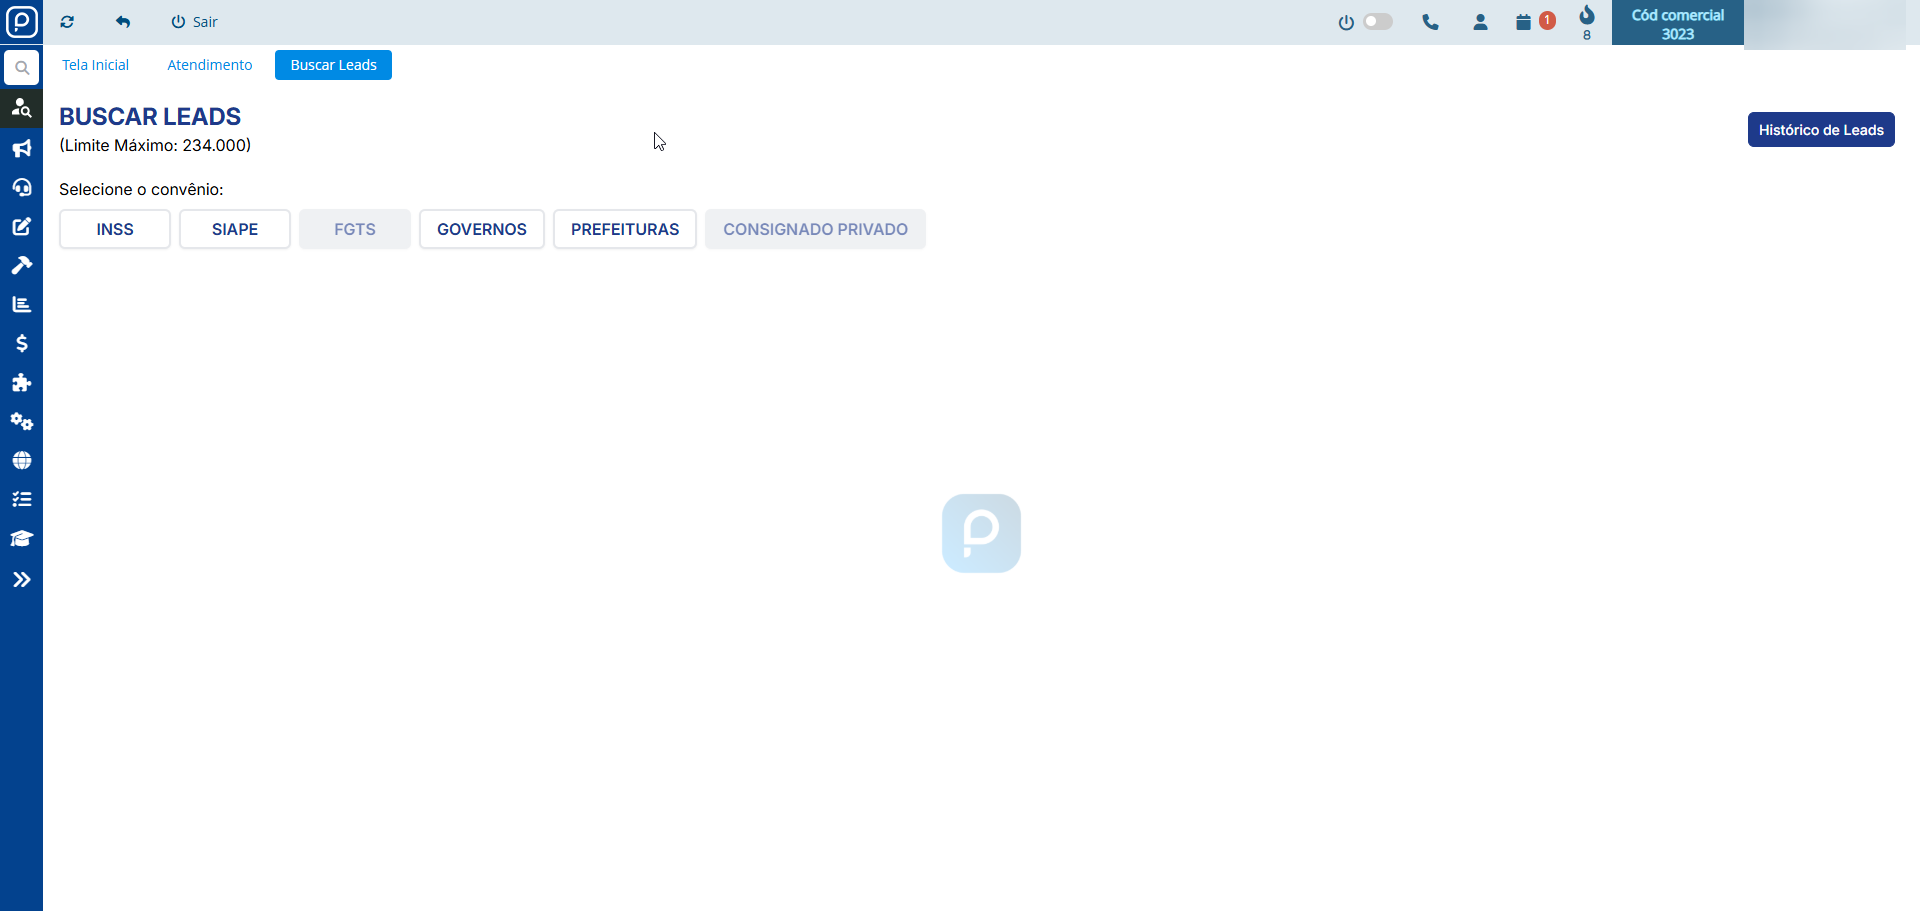Image resolution: width=1920 pixels, height=911 pixels.
Task: Click the megaphone campaigns icon in sidebar
Action: (x=21, y=149)
